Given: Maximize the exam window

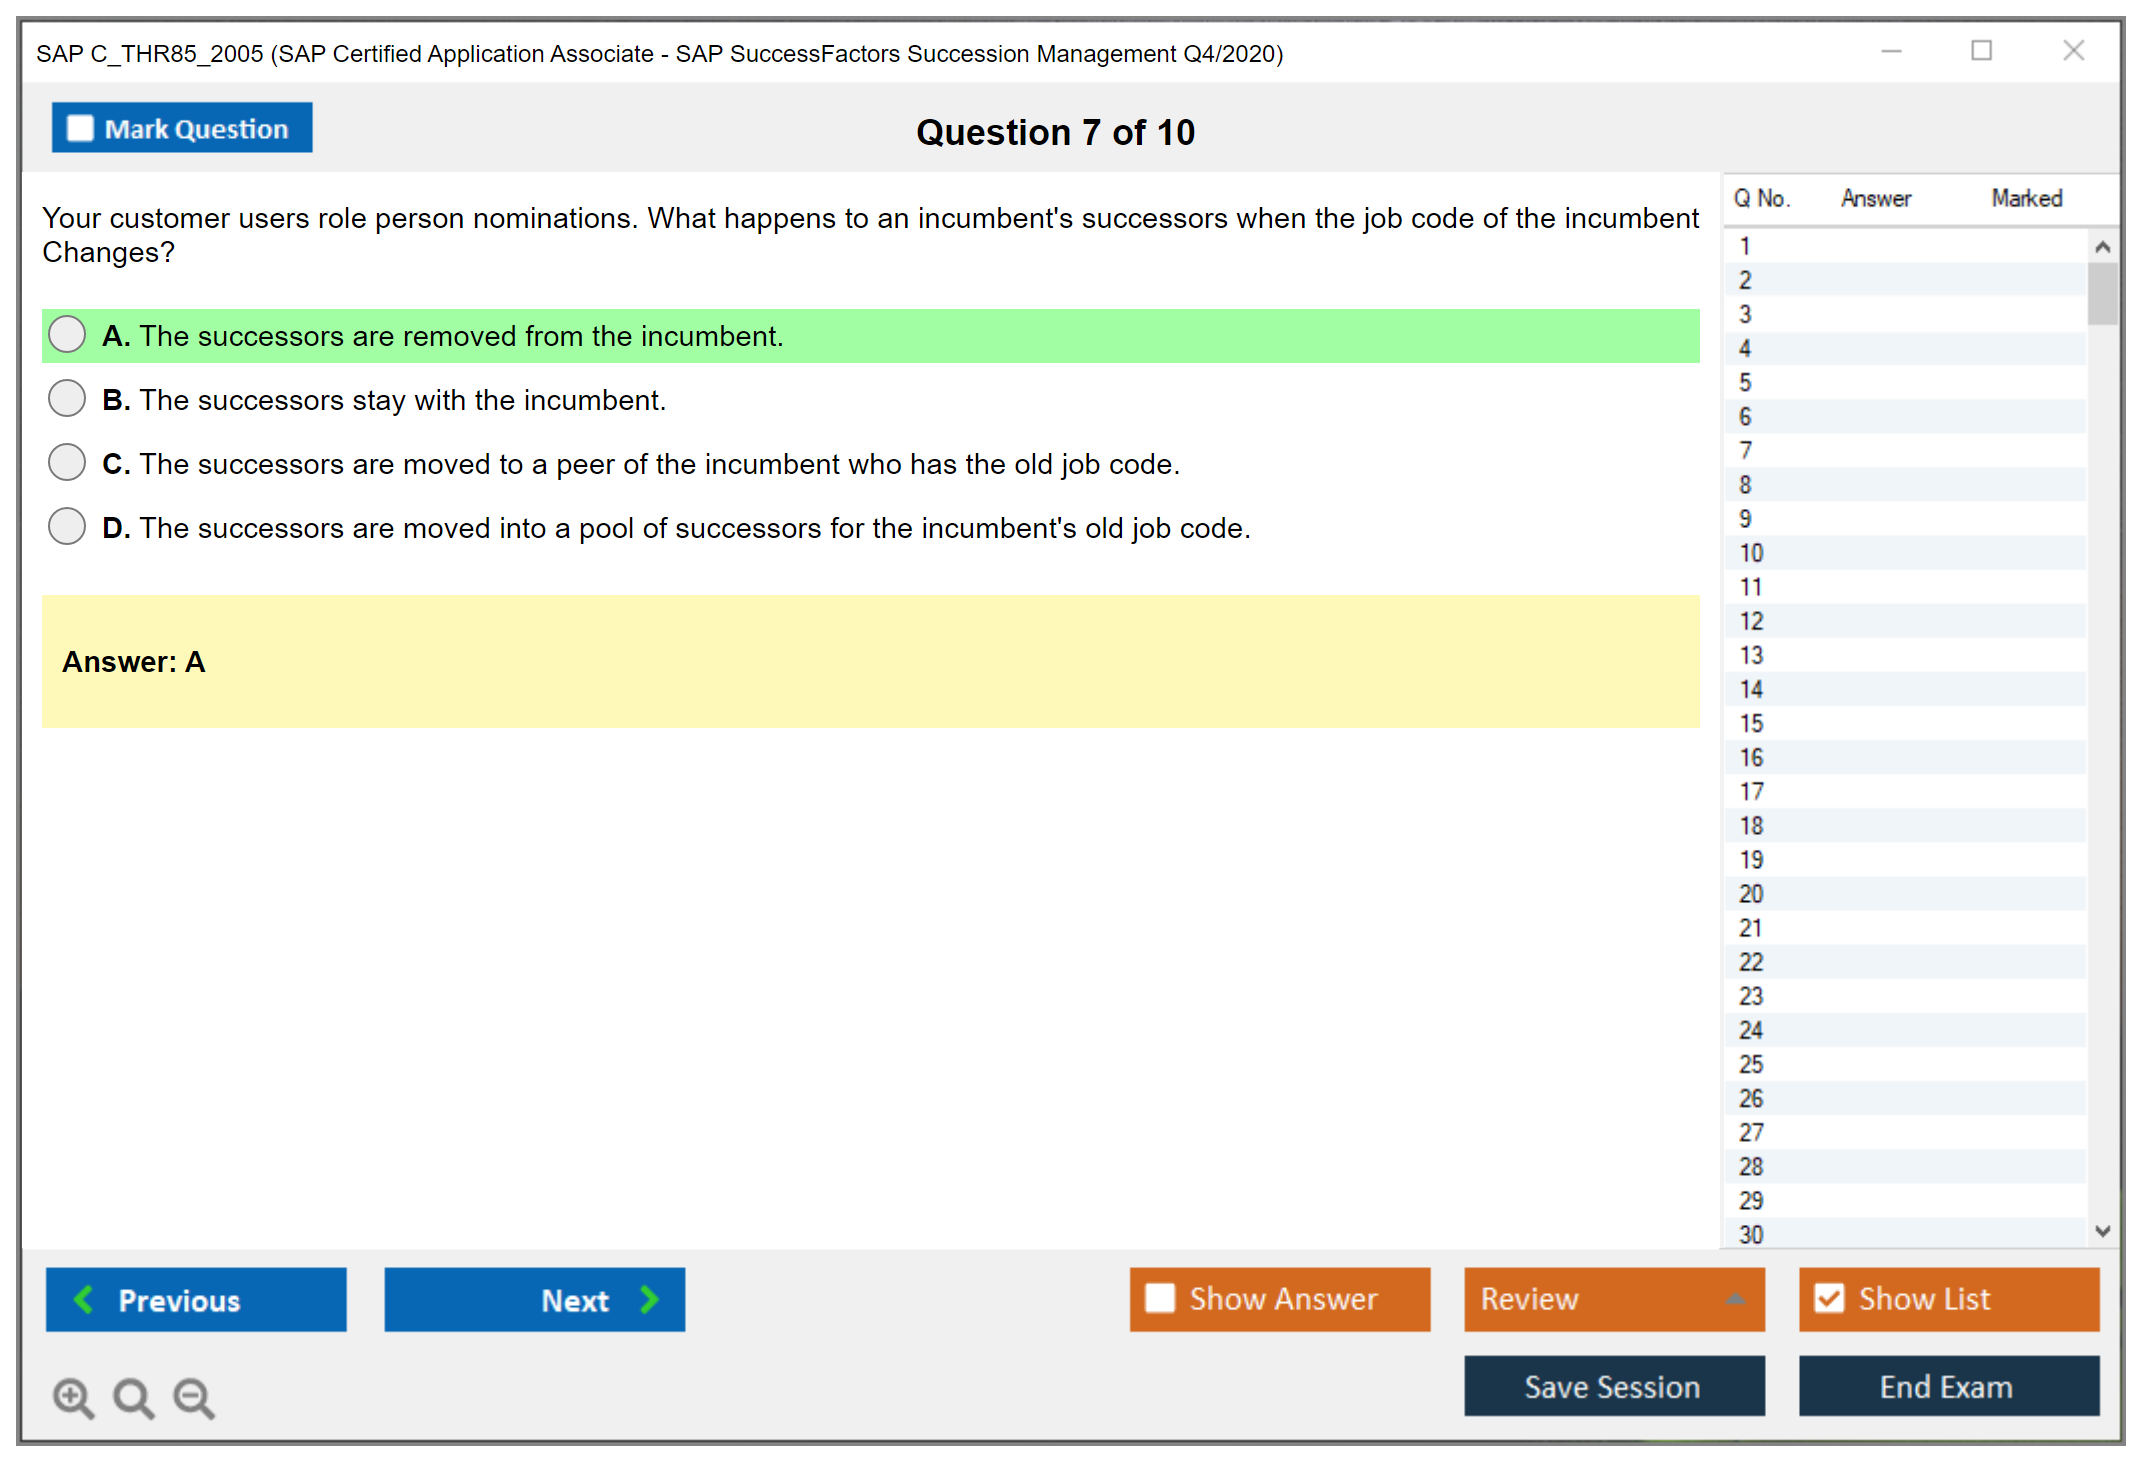Looking at the screenshot, I should 1981,51.
